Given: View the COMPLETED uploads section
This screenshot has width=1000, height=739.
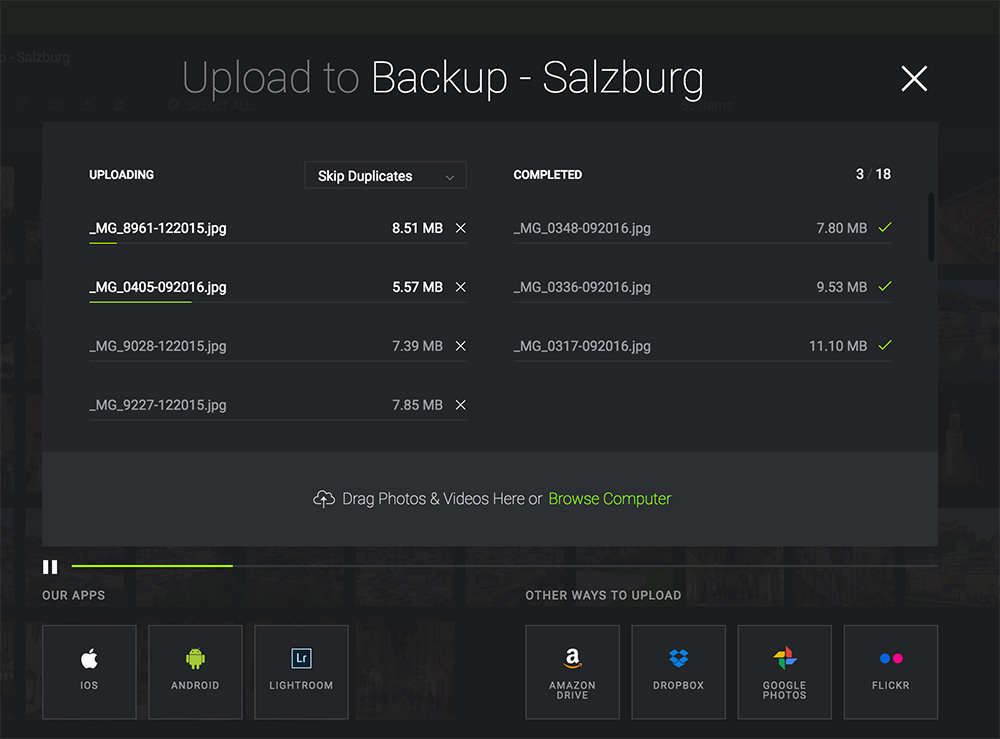Looking at the screenshot, I should (x=548, y=174).
